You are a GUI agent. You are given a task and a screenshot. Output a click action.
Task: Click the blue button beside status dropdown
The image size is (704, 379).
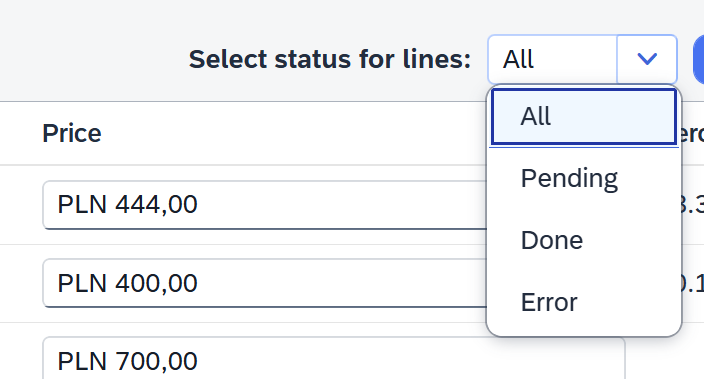699,59
